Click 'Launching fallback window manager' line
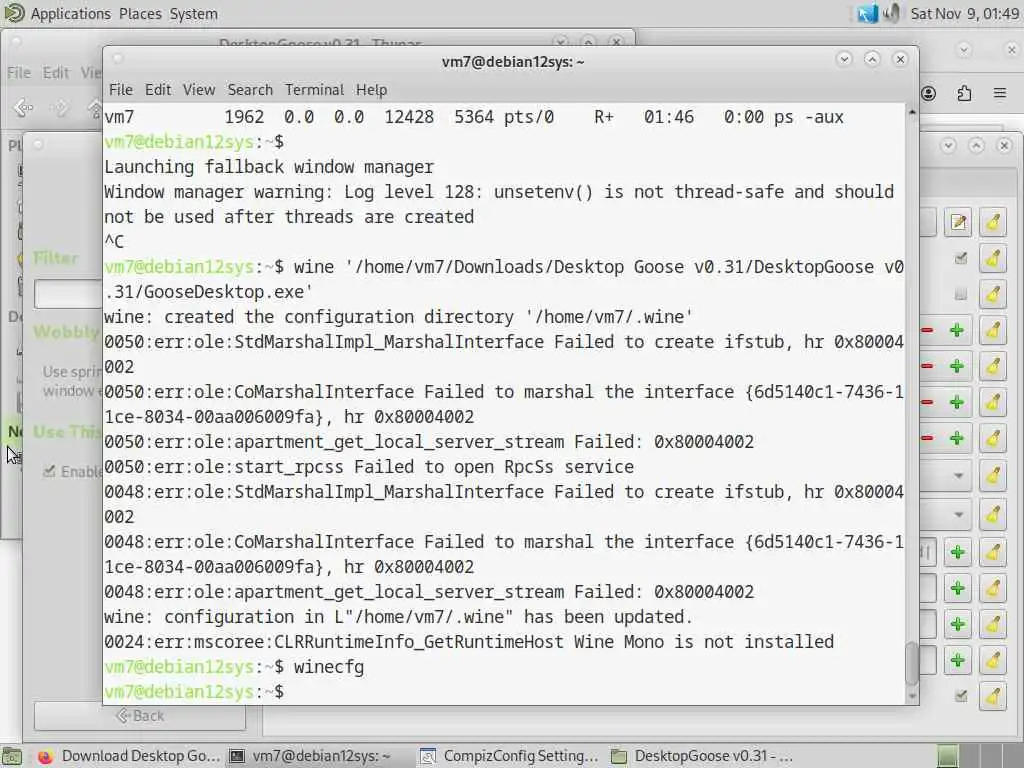 pyautogui.click(x=268, y=167)
